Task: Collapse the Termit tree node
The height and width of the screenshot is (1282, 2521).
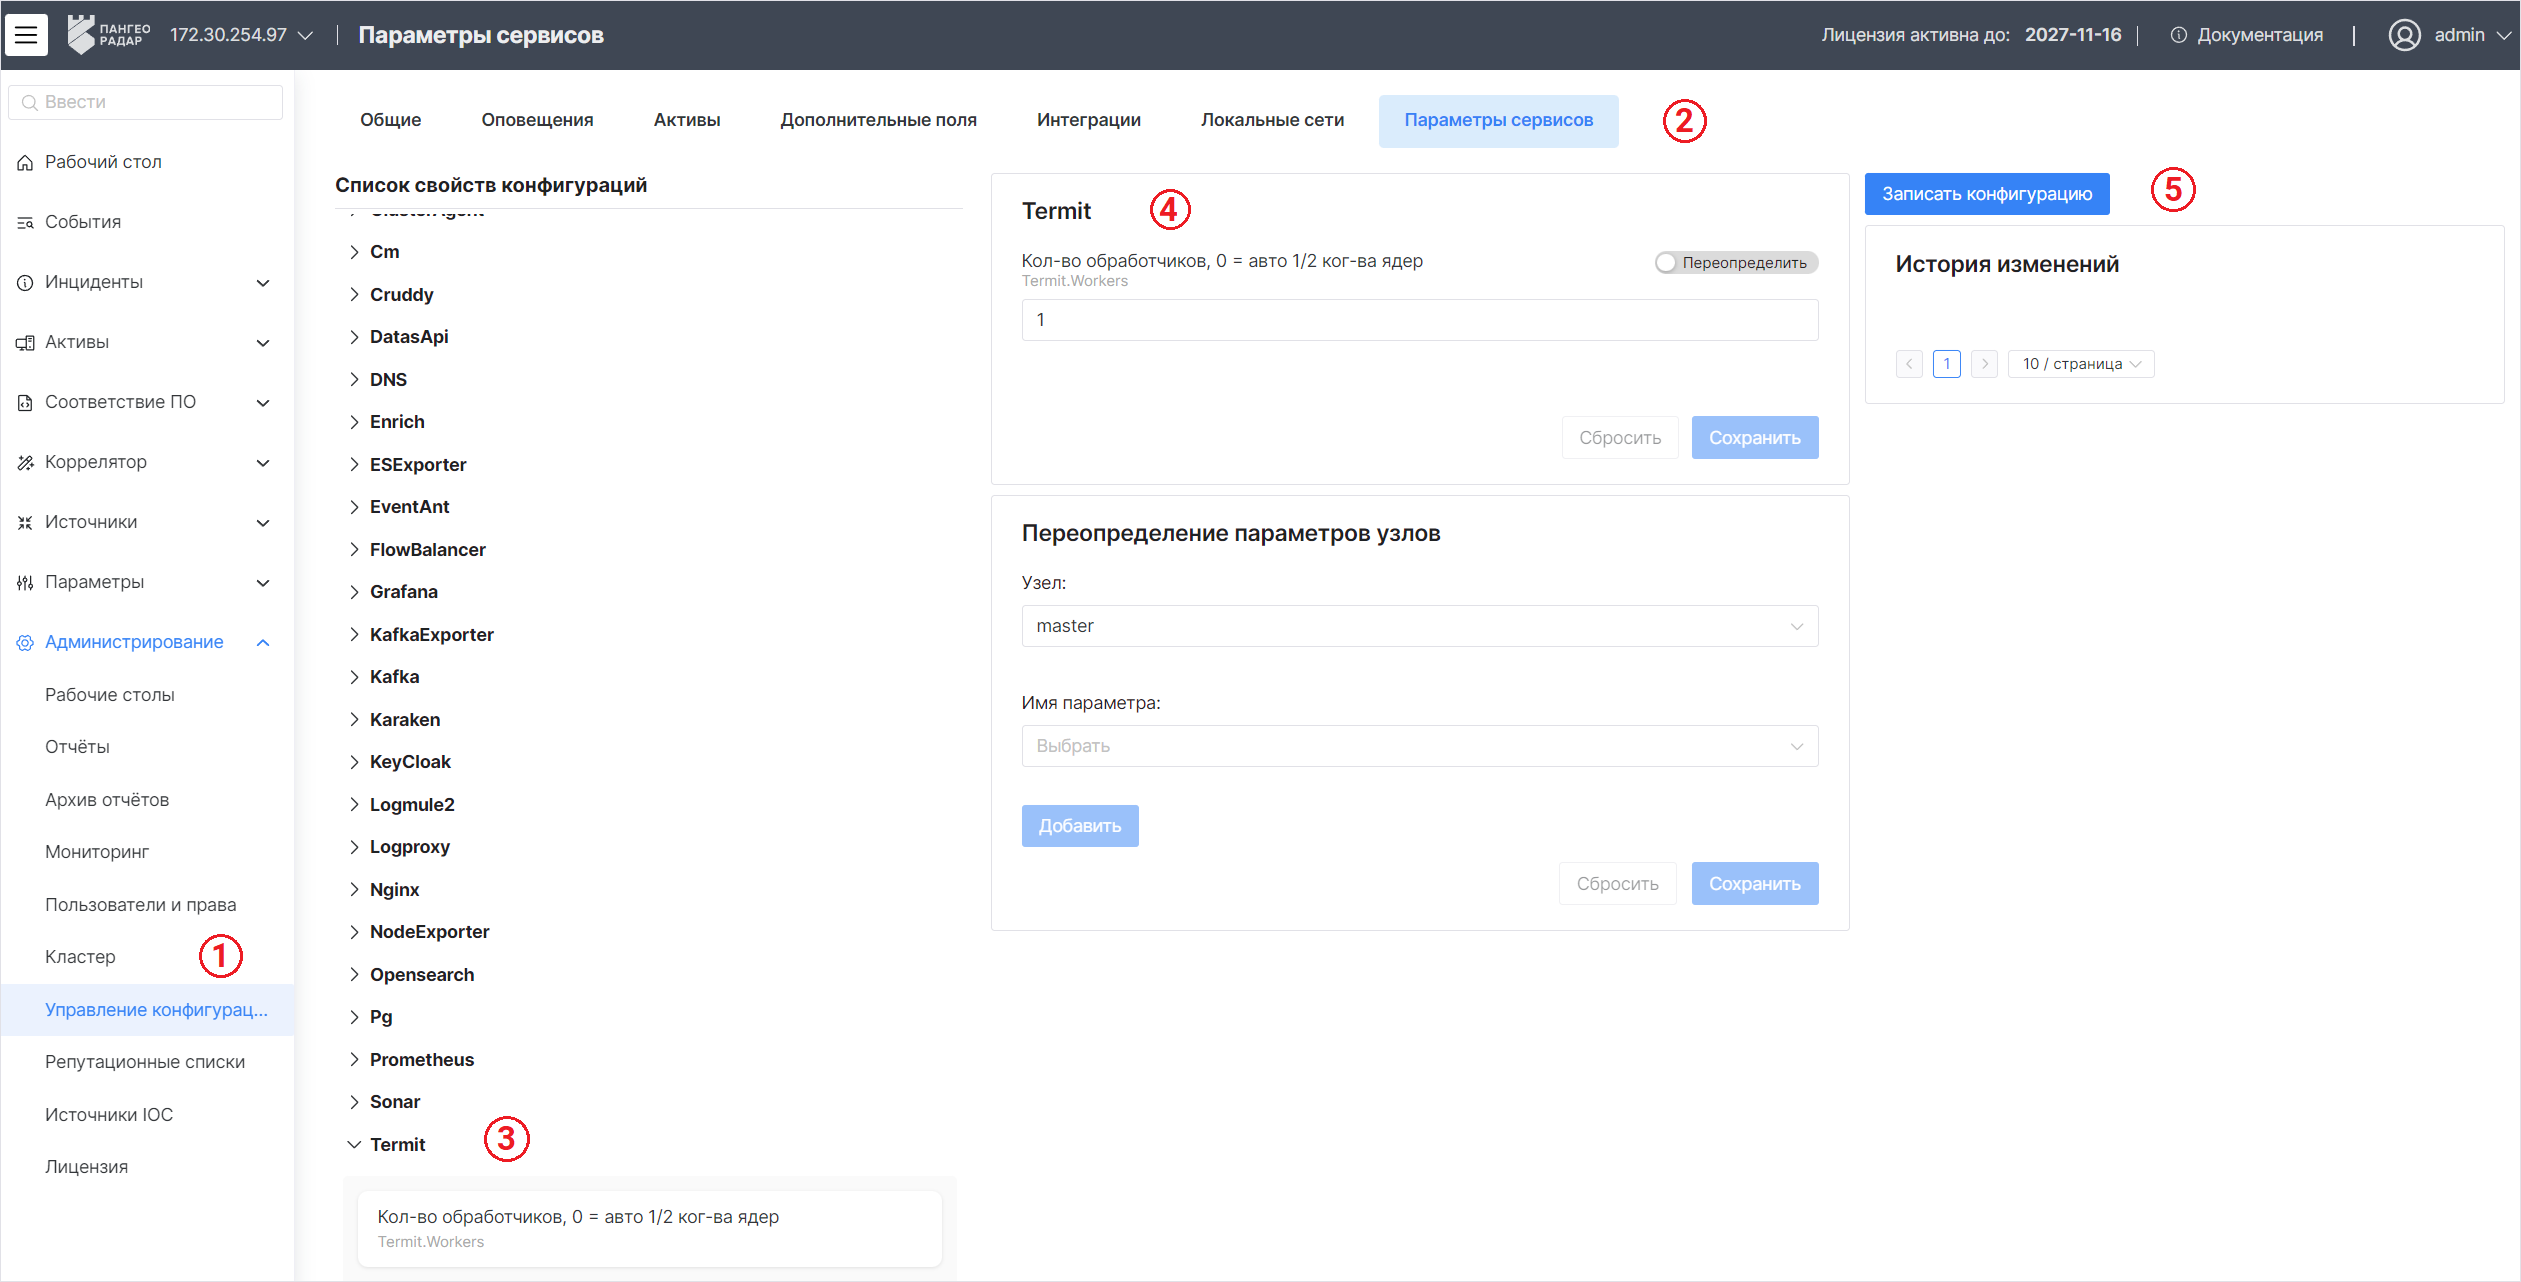Action: [354, 1144]
